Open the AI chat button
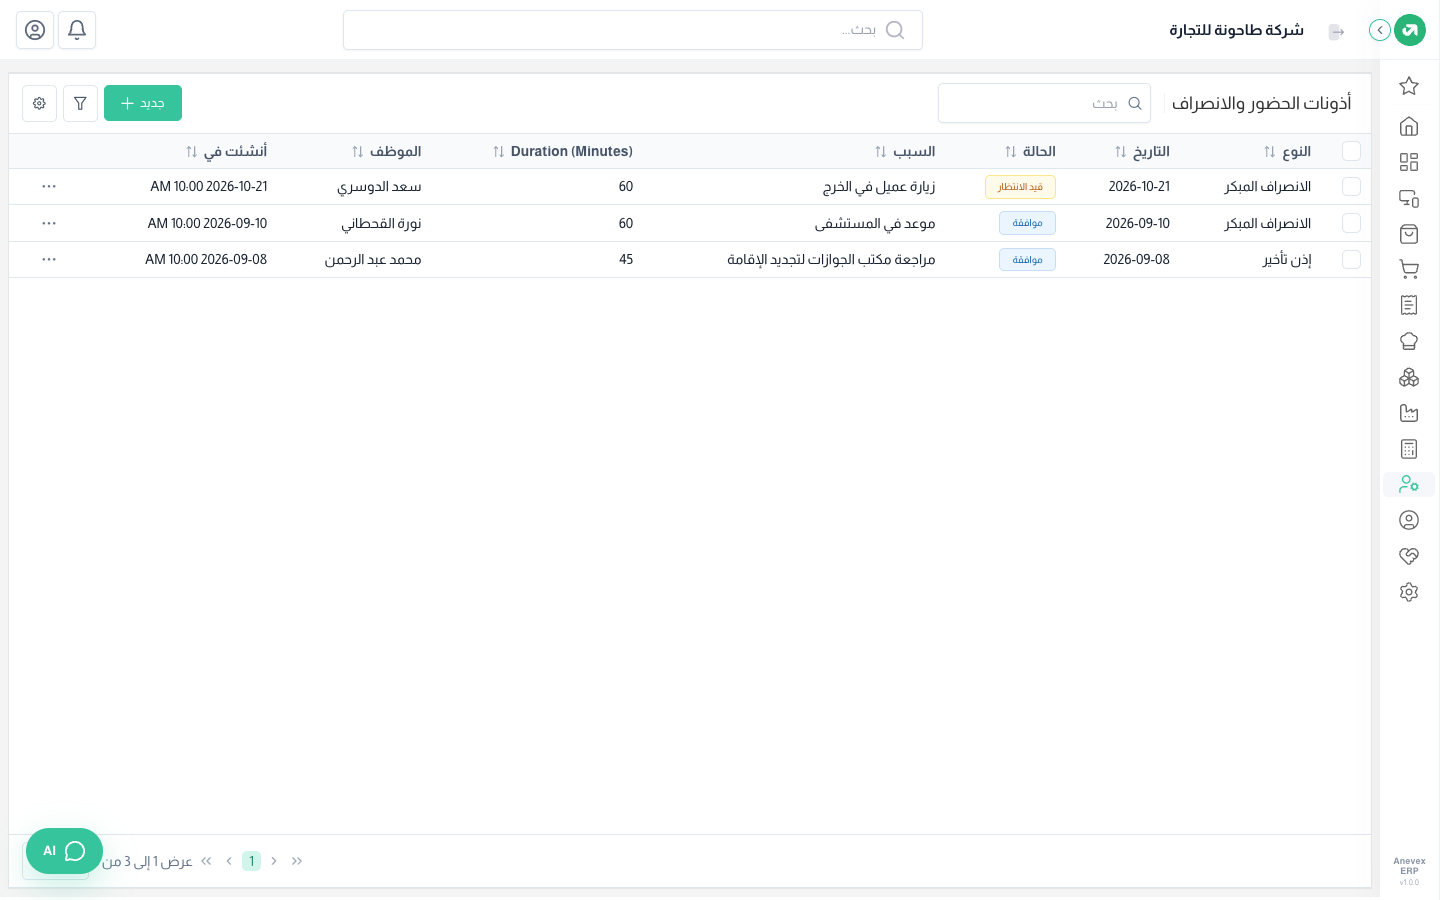Viewport: 1440px width, 900px height. 64,851
